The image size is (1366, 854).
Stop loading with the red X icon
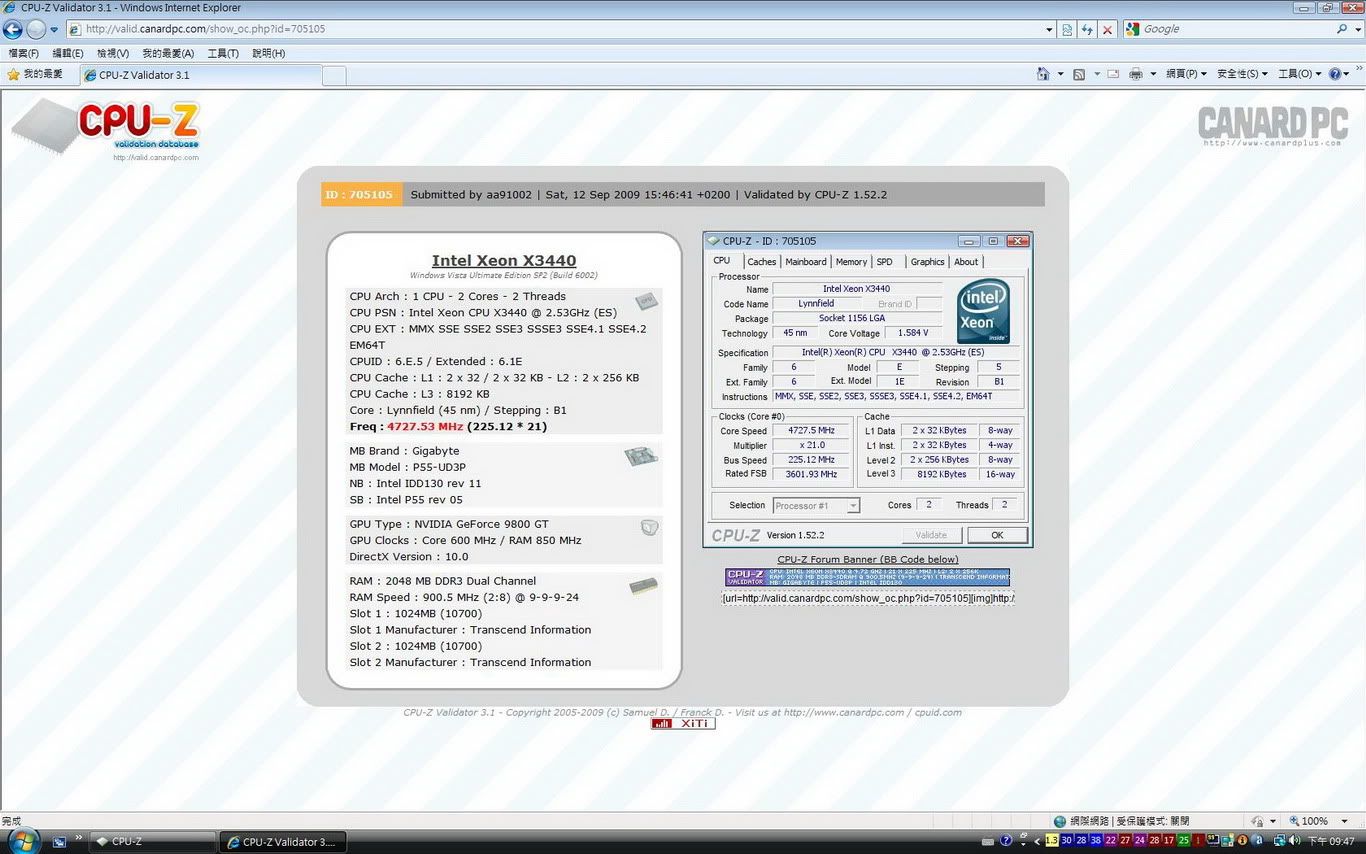point(1107,30)
